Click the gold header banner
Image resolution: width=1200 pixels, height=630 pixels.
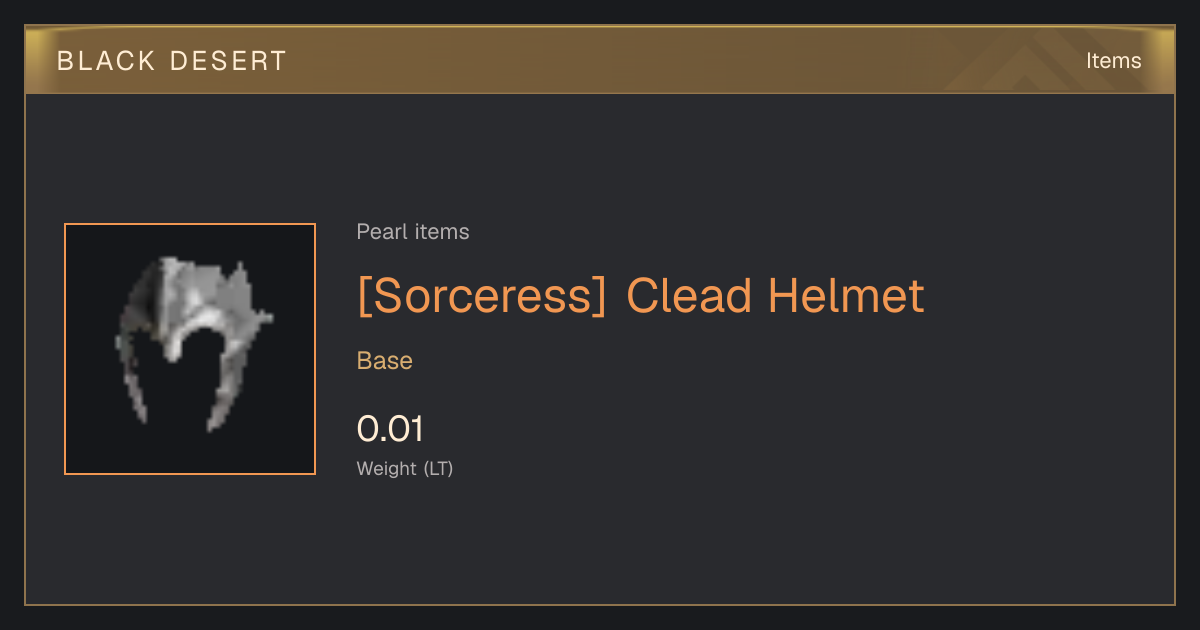click(x=600, y=60)
